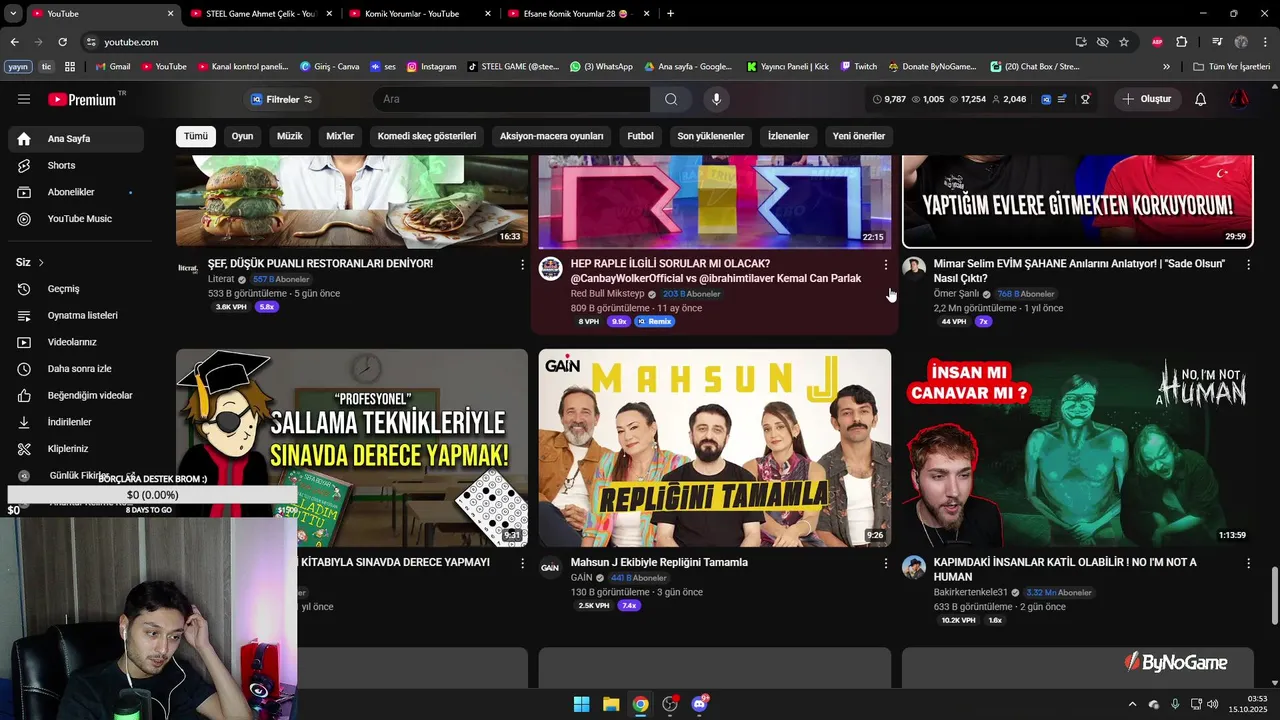Screen dimensions: 1280x720
Task: Click the Oluştur create button
Action: [1147, 99]
